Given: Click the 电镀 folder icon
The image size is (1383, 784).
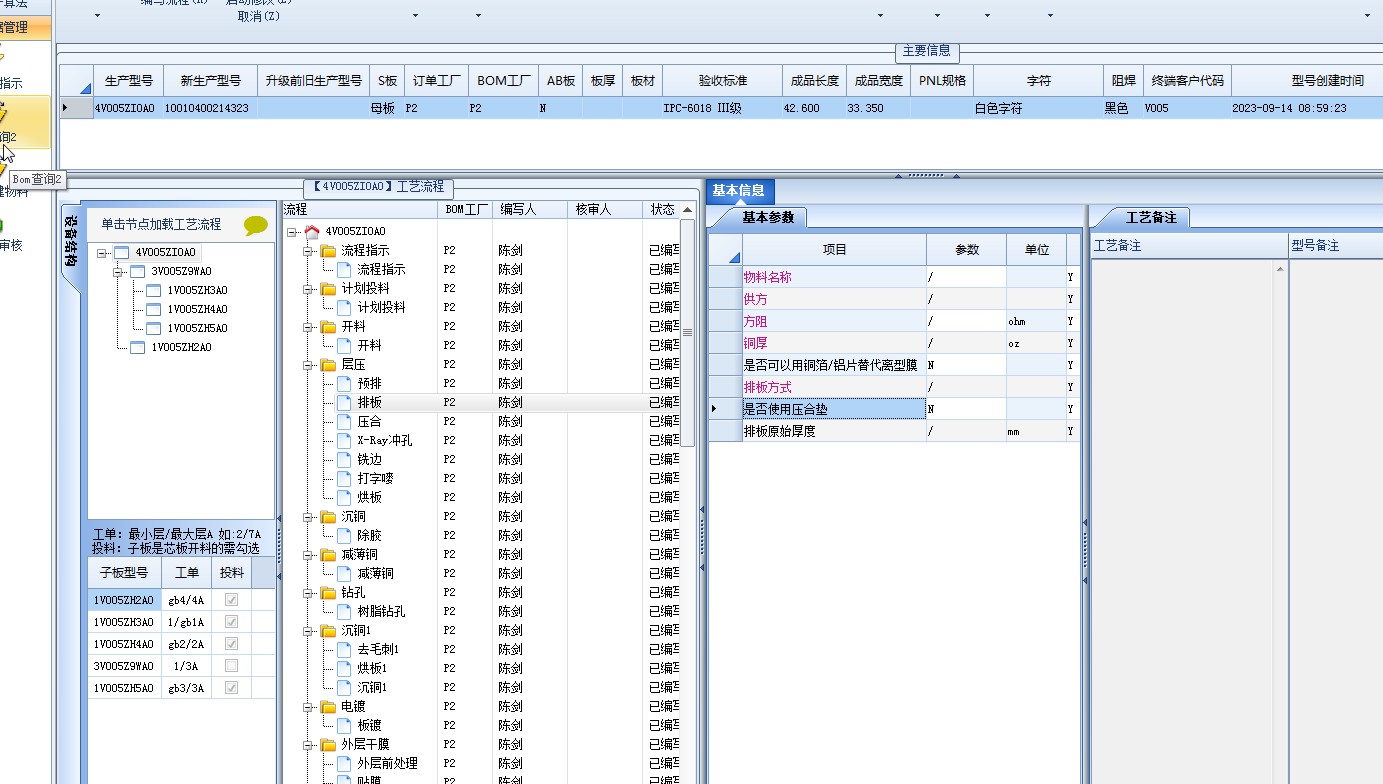Looking at the screenshot, I should pos(329,706).
